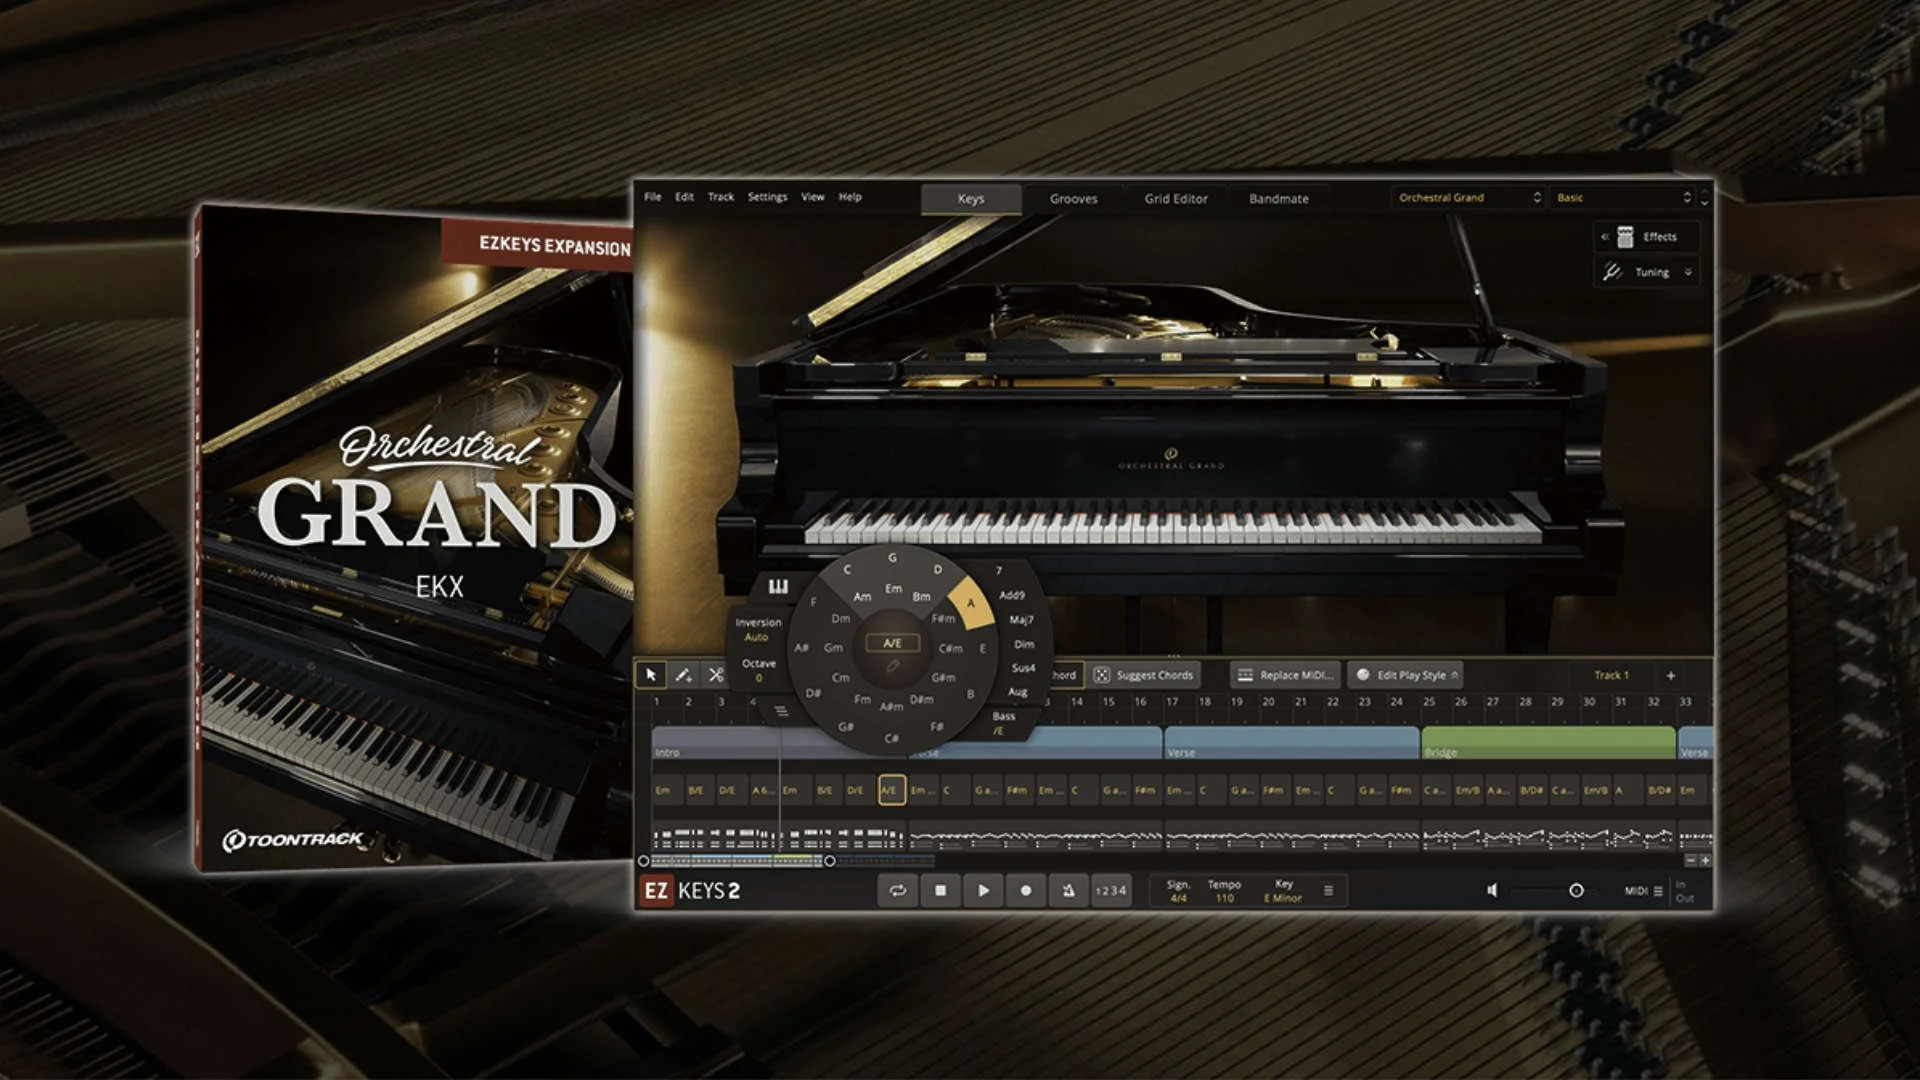This screenshot has width=1920, height=1080.
Task: Switch to the Grooves tab
Action: click(1073, 198)
